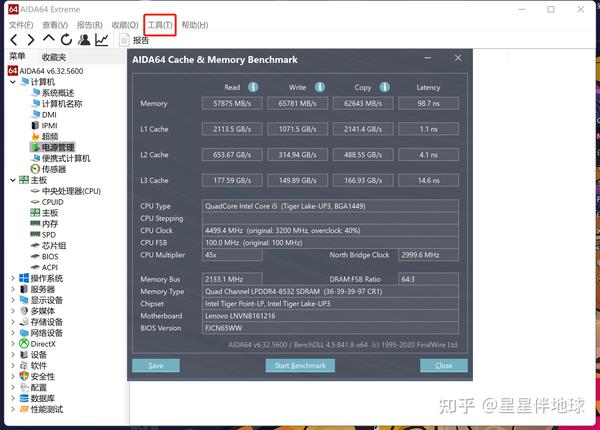Click Memory Read value 57875 MB/s
Screen dimensions: 600x430
click(x=232, y=103)
